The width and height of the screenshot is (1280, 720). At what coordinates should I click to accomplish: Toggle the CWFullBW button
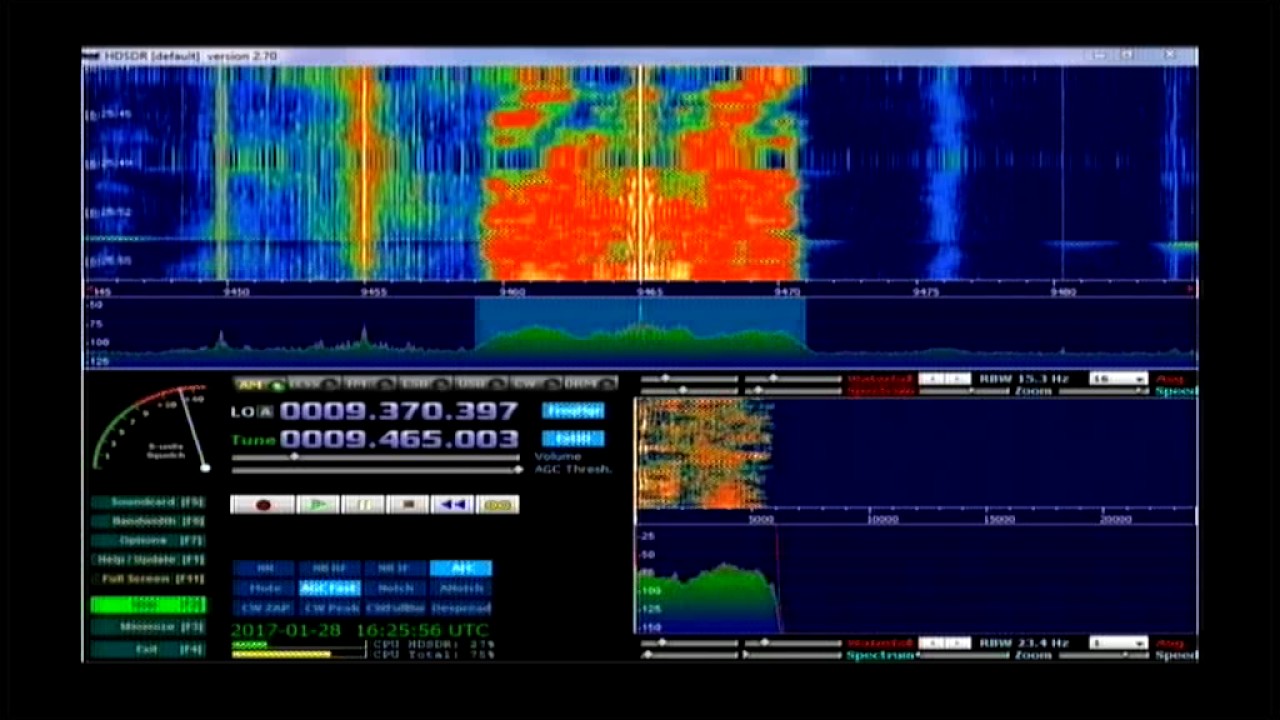tap(395, 608)
